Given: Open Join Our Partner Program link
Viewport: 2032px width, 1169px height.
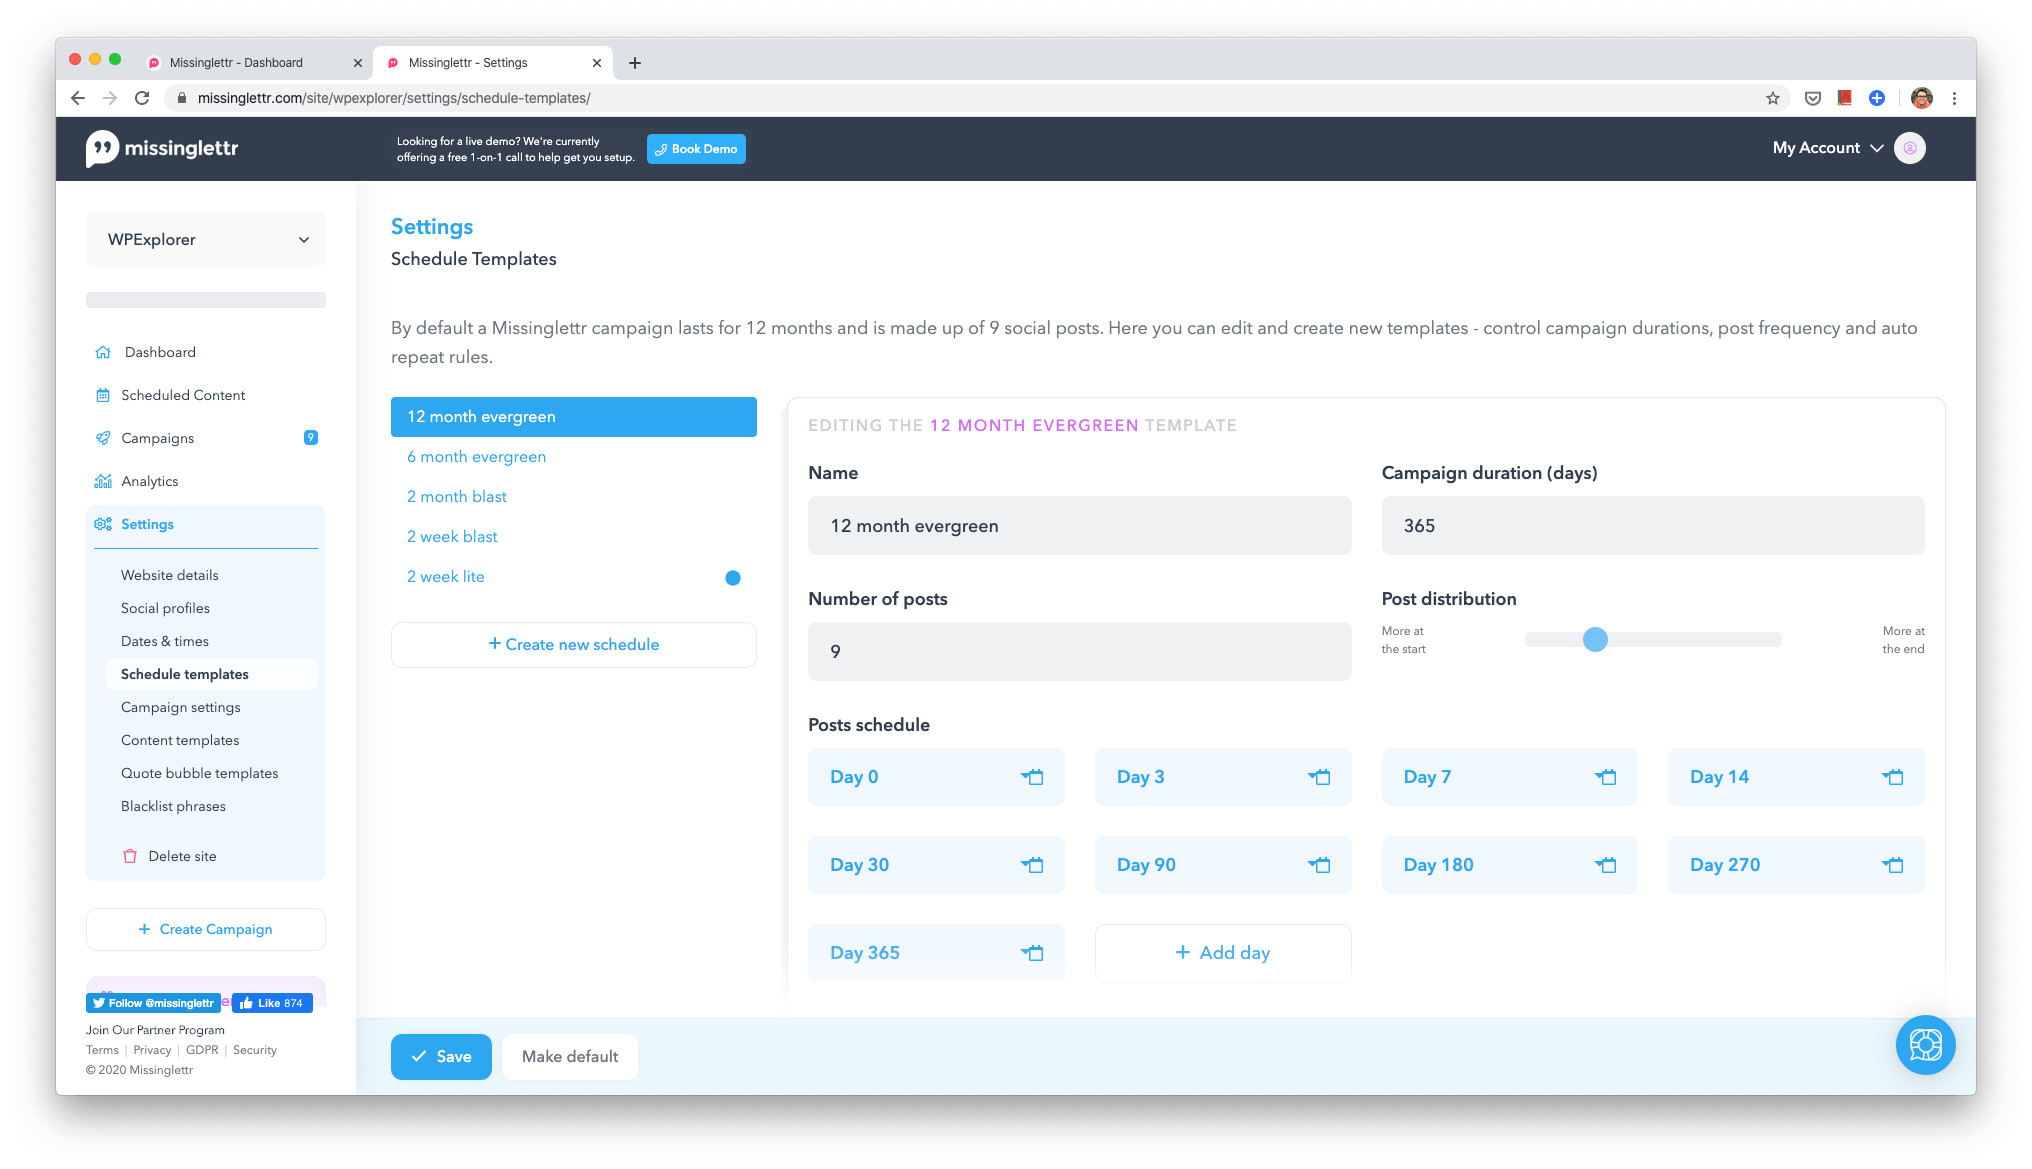Looking at the screenshot, I should [x=155, y=1030].
